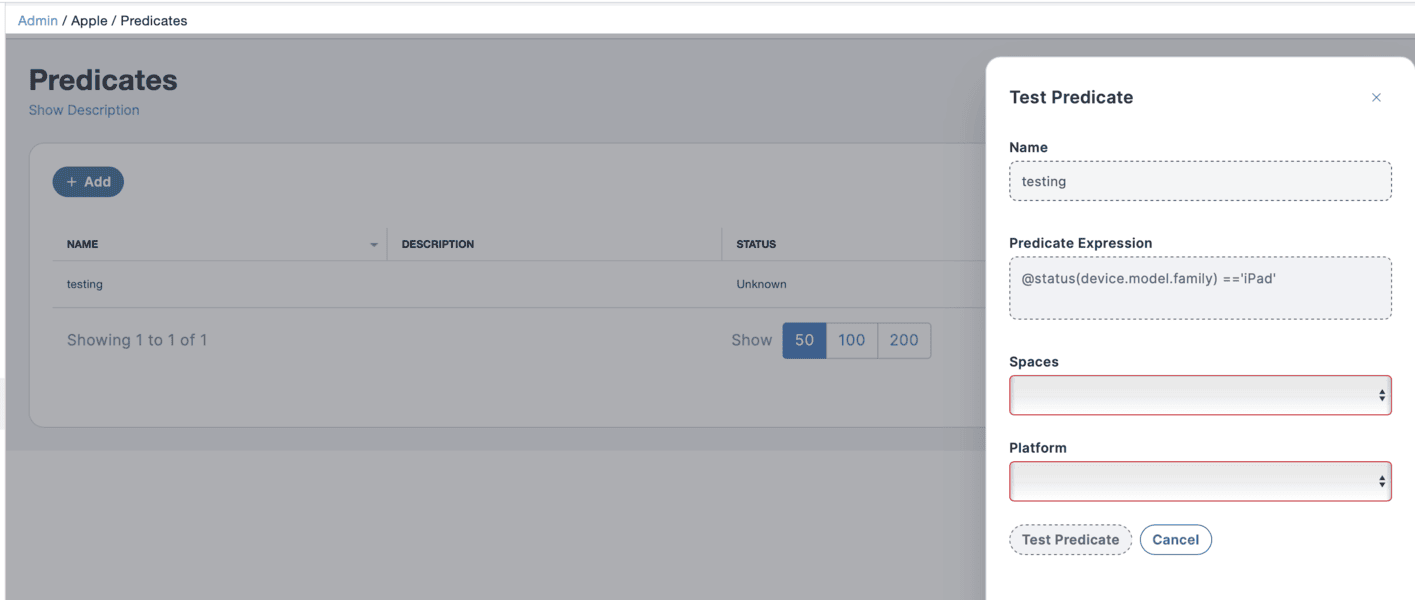This screenshot has width=1415, height=600.
Task: Click the STATUS column header
Action: tap(756, 244)
